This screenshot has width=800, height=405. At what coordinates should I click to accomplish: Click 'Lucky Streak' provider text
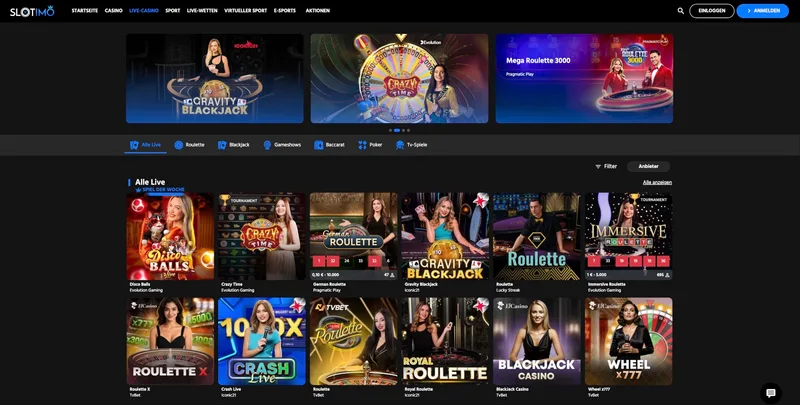[x=508, y=290]
